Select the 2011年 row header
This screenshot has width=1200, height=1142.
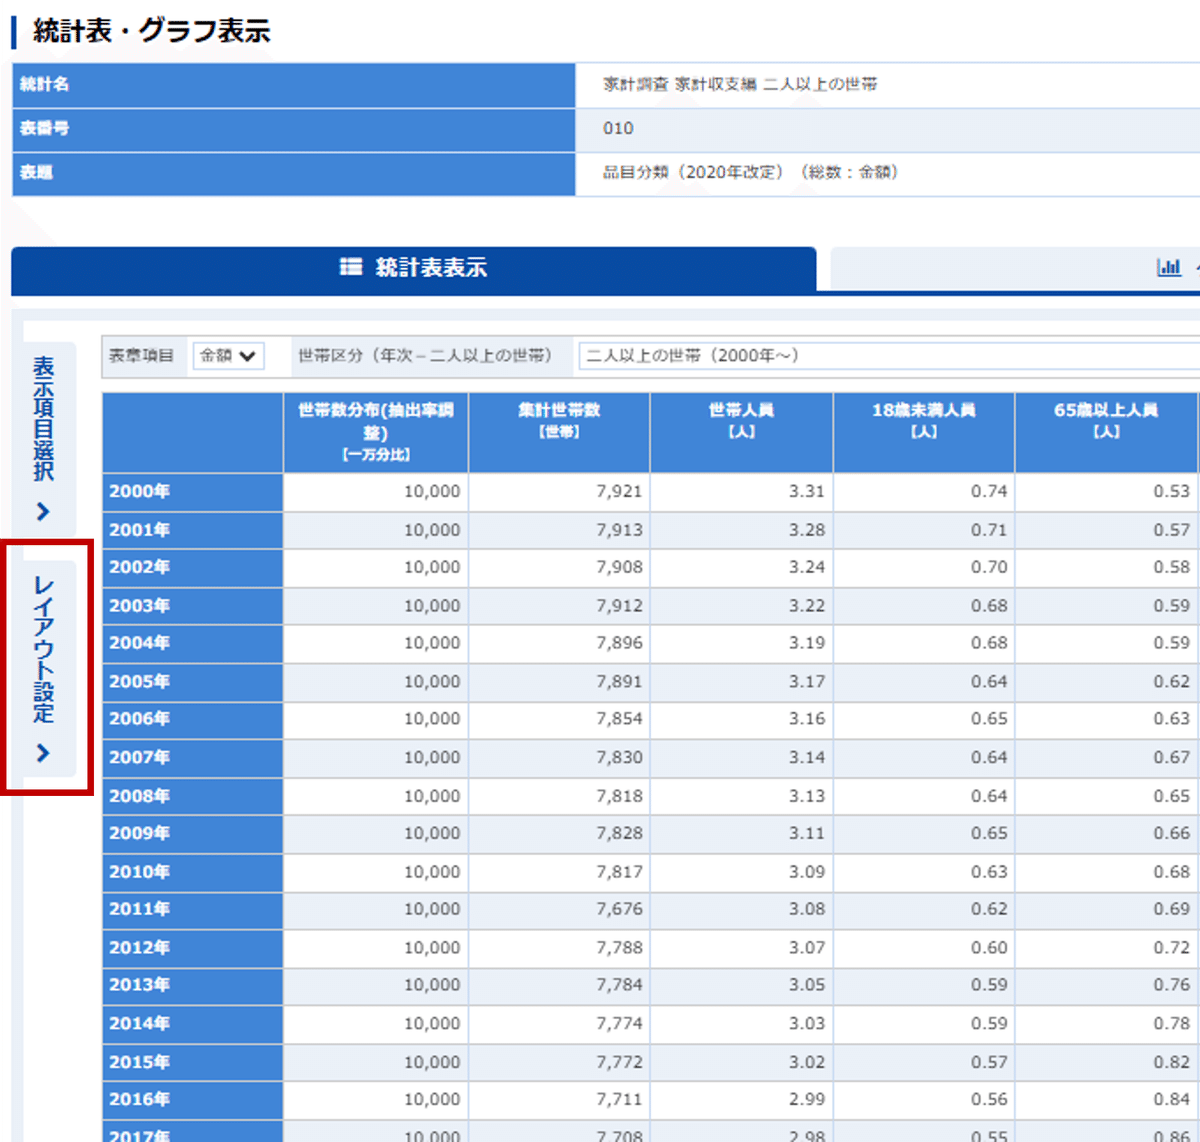click(x=193, y=910)
